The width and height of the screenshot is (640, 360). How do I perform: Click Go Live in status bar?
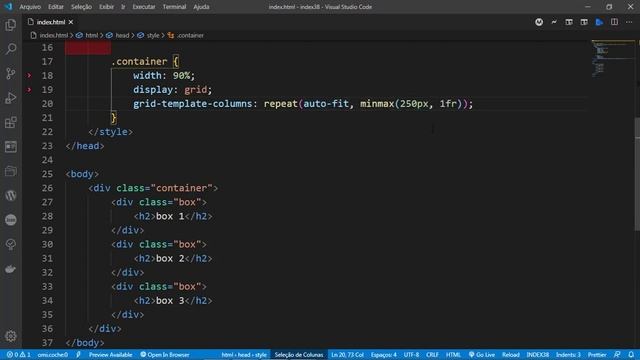tap(482, 355)
